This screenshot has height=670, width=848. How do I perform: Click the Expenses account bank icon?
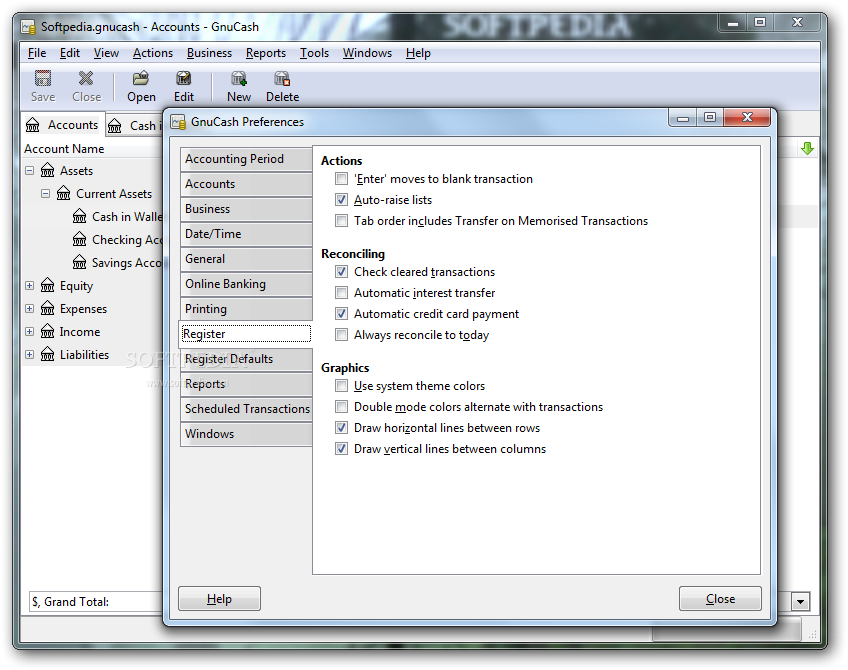pos(48,308)
